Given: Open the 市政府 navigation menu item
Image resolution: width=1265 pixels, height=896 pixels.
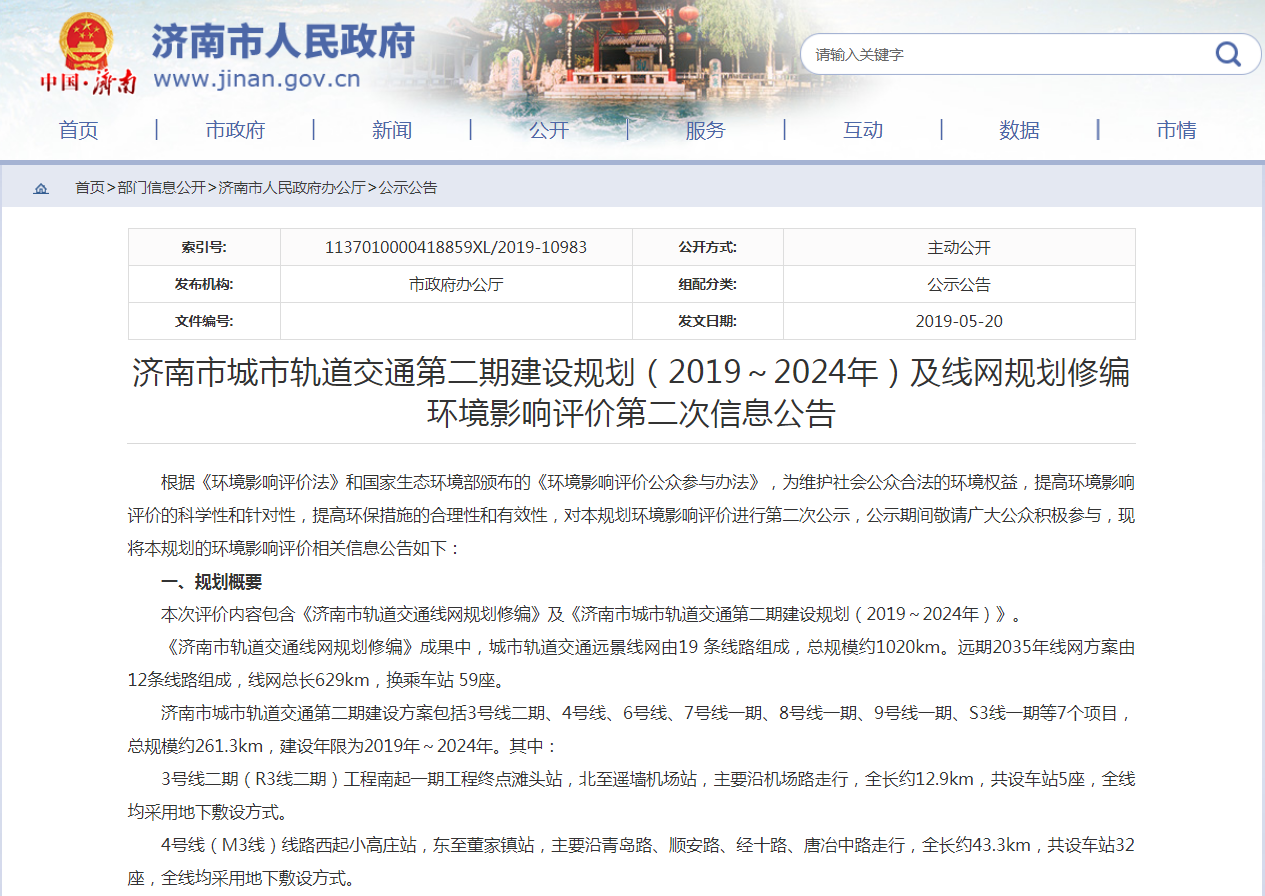Looking at the screenshot, I should pos(235,130).
